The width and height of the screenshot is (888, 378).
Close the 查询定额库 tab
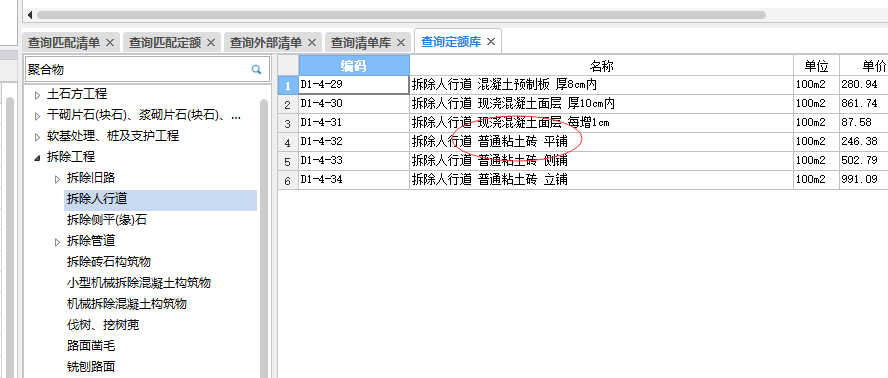click(491, 41)
